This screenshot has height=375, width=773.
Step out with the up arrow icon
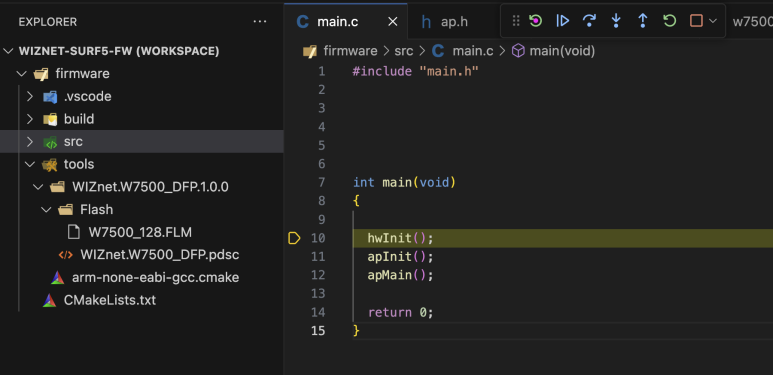(642, 21)
